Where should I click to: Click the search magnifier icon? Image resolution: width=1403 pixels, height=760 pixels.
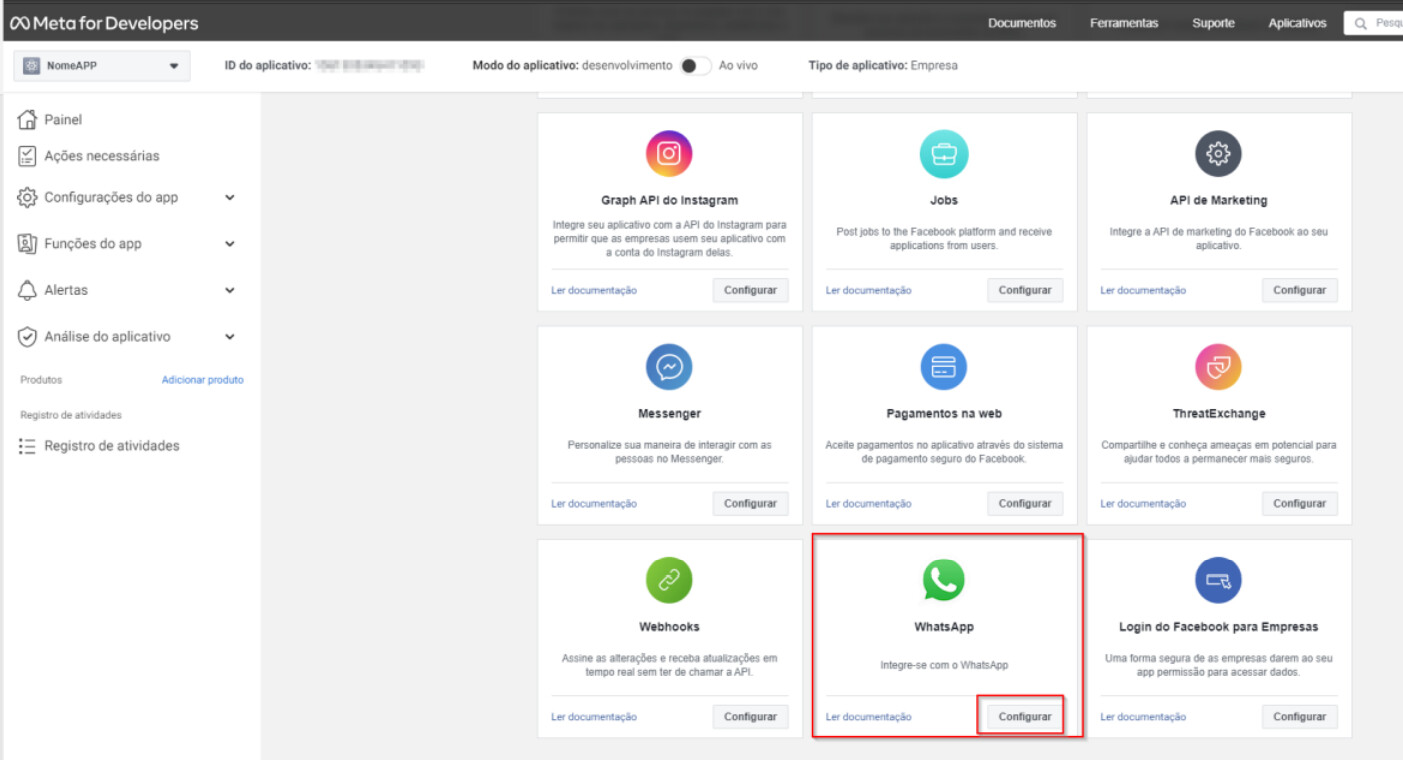pos(1360,23)
